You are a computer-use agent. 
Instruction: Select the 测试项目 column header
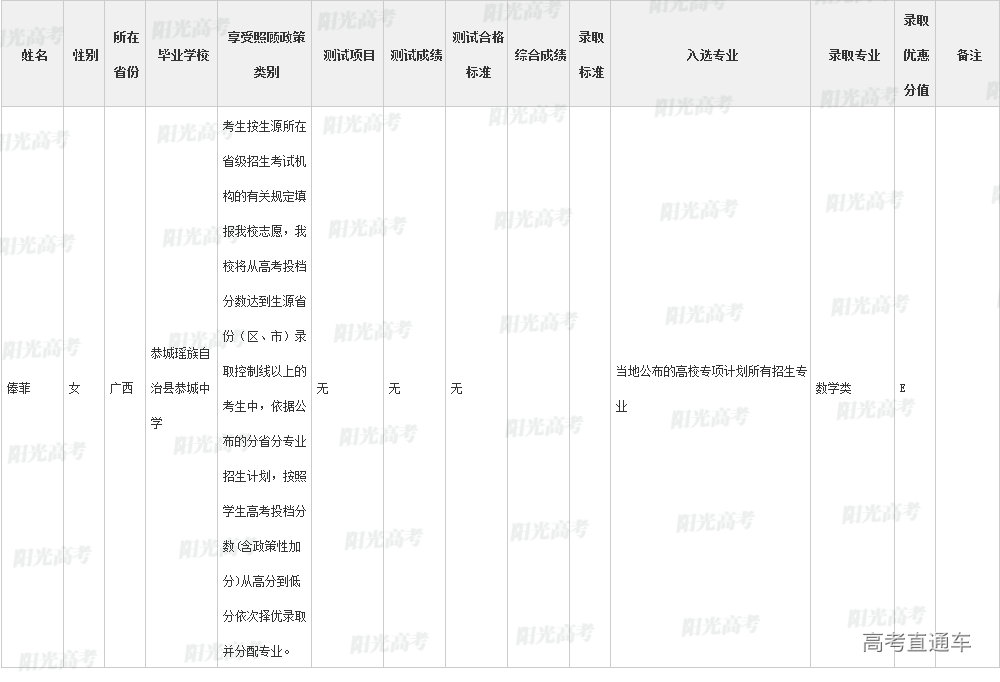pos(348,55)
